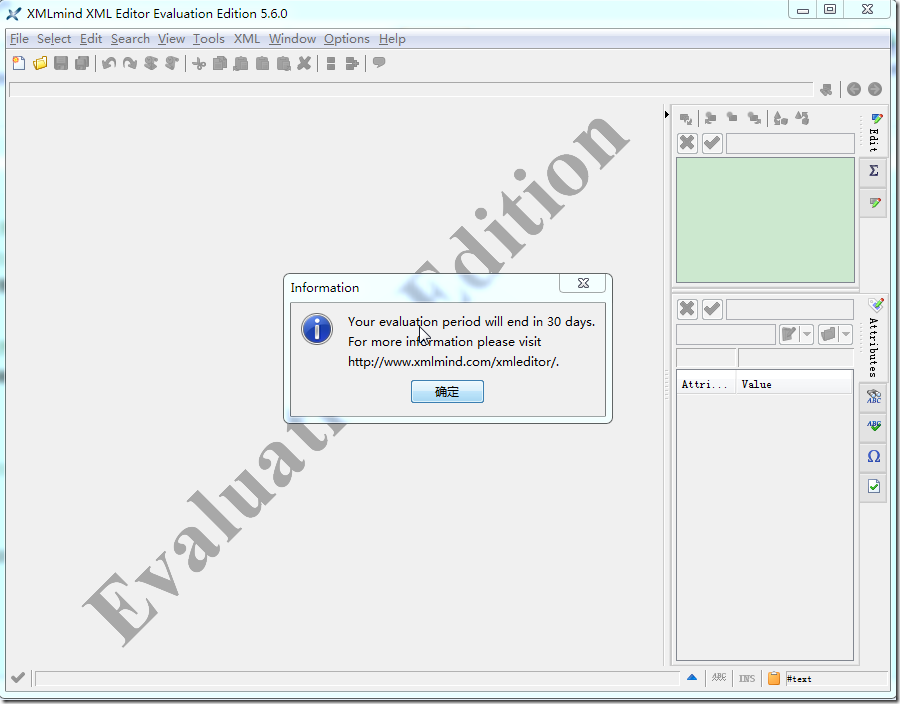Click the Command History icon

point(172,63)
